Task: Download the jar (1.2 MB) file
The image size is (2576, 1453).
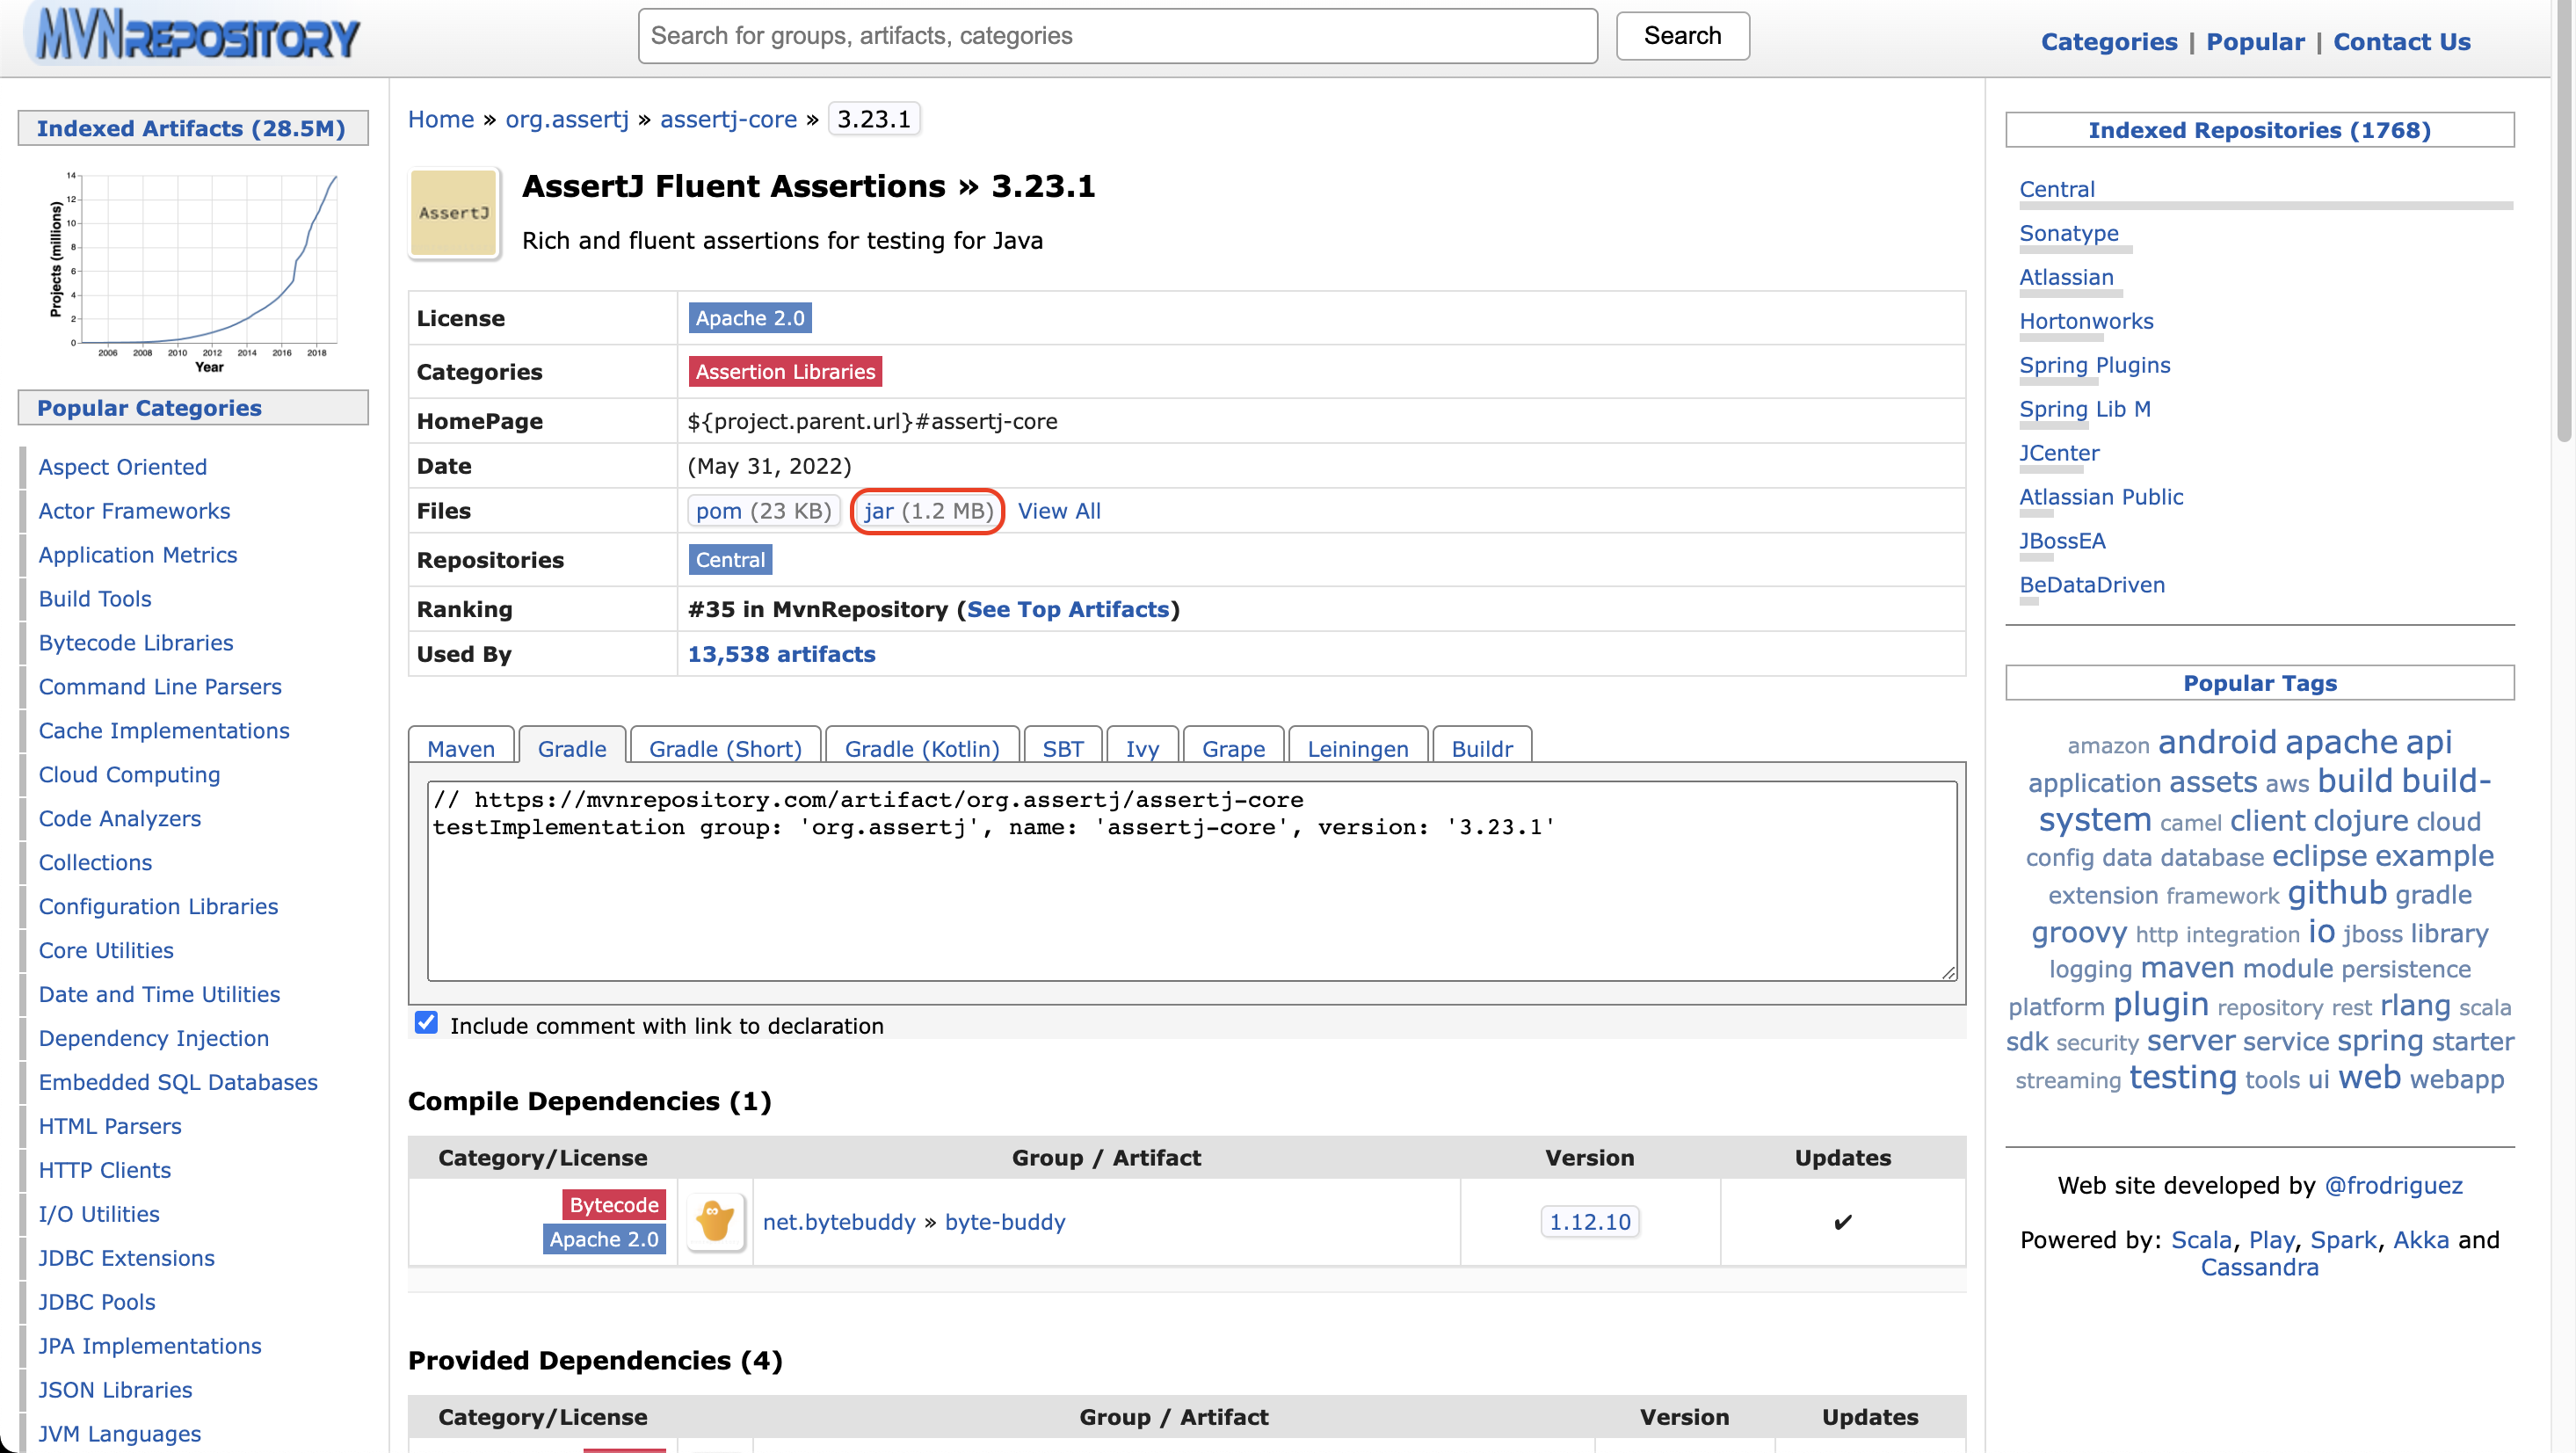Action: (927, 511)
